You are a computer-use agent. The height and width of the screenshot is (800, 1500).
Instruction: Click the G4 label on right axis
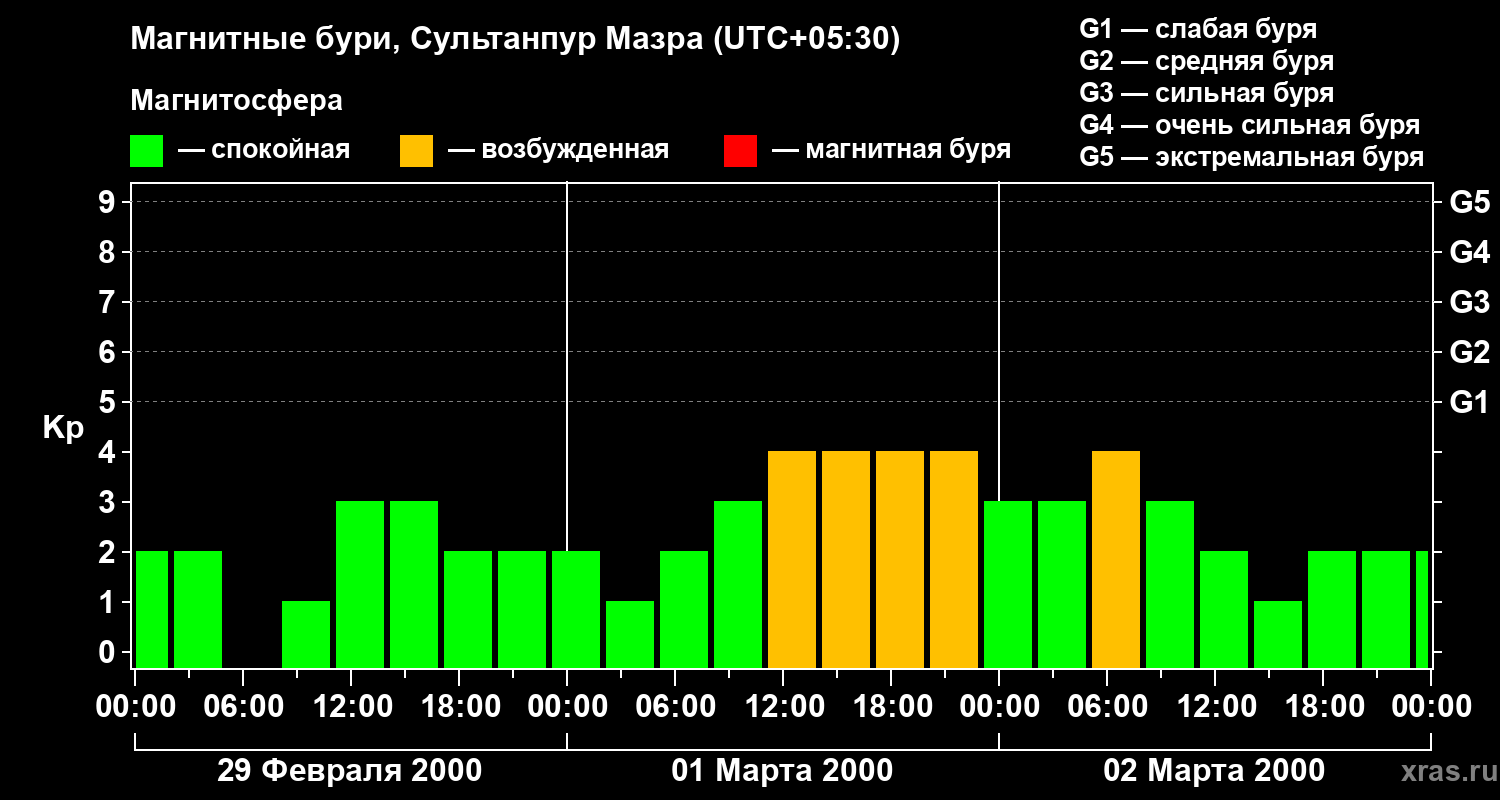click(x=1469, y=253)
